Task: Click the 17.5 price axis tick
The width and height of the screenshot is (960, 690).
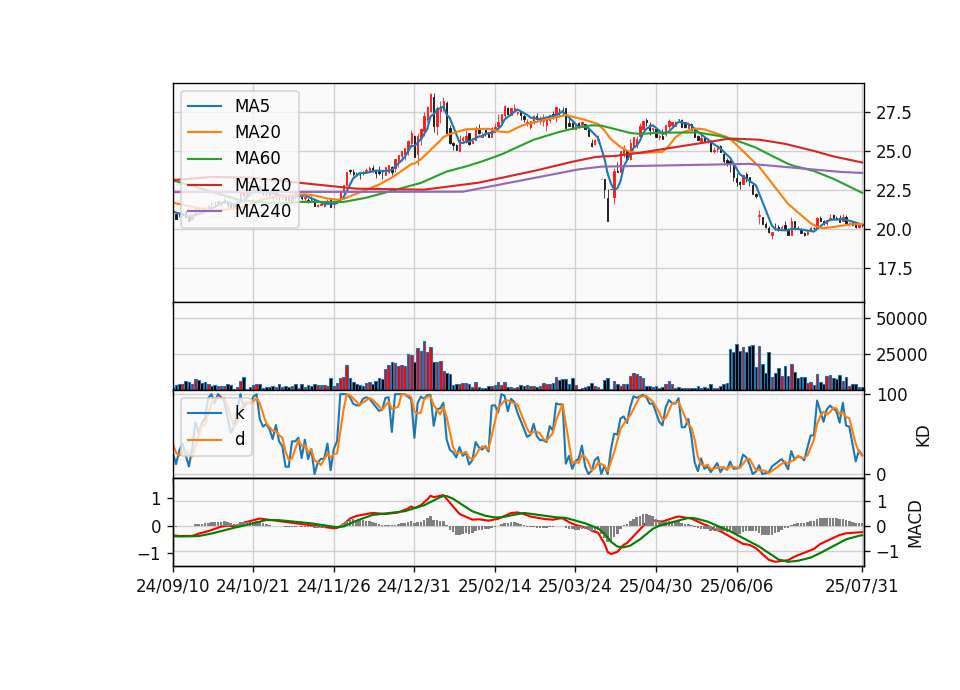Action: [894, 269]
